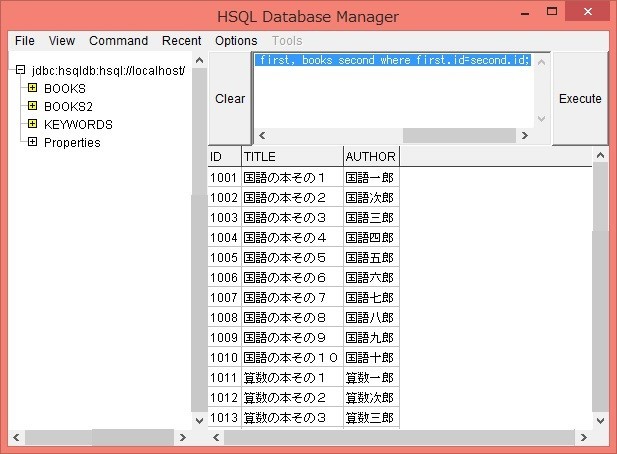Screen dimensions: 617x454
Task: Expand the Properties node
Action: pos(33,142)
